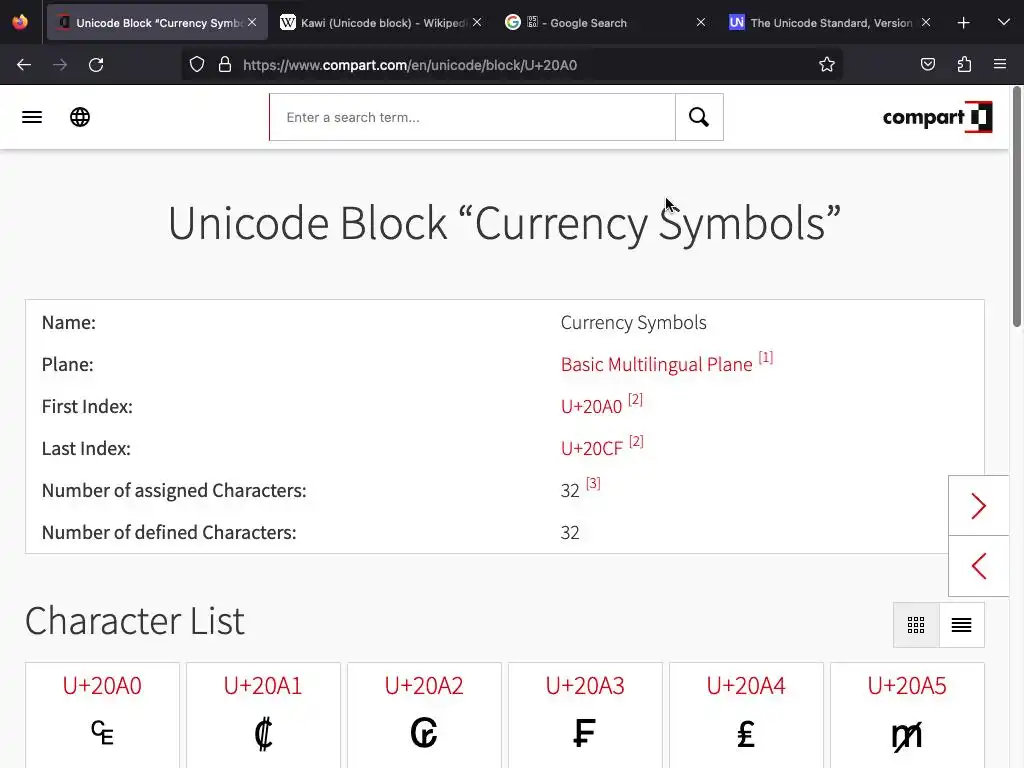
Task: Switch to the Google Search tab
Action: pos(600,22)
